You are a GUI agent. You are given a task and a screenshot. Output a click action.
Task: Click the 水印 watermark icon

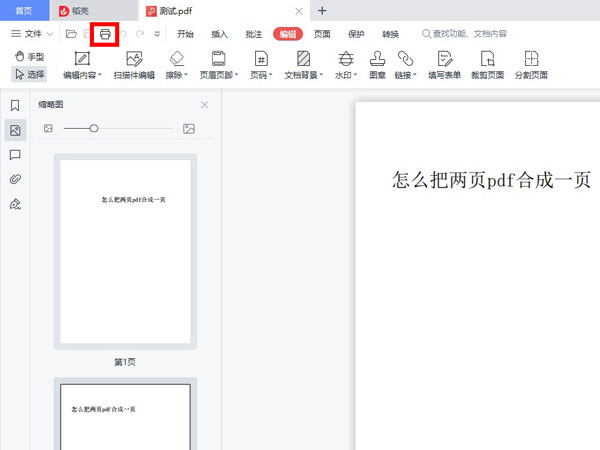[346, 59]
